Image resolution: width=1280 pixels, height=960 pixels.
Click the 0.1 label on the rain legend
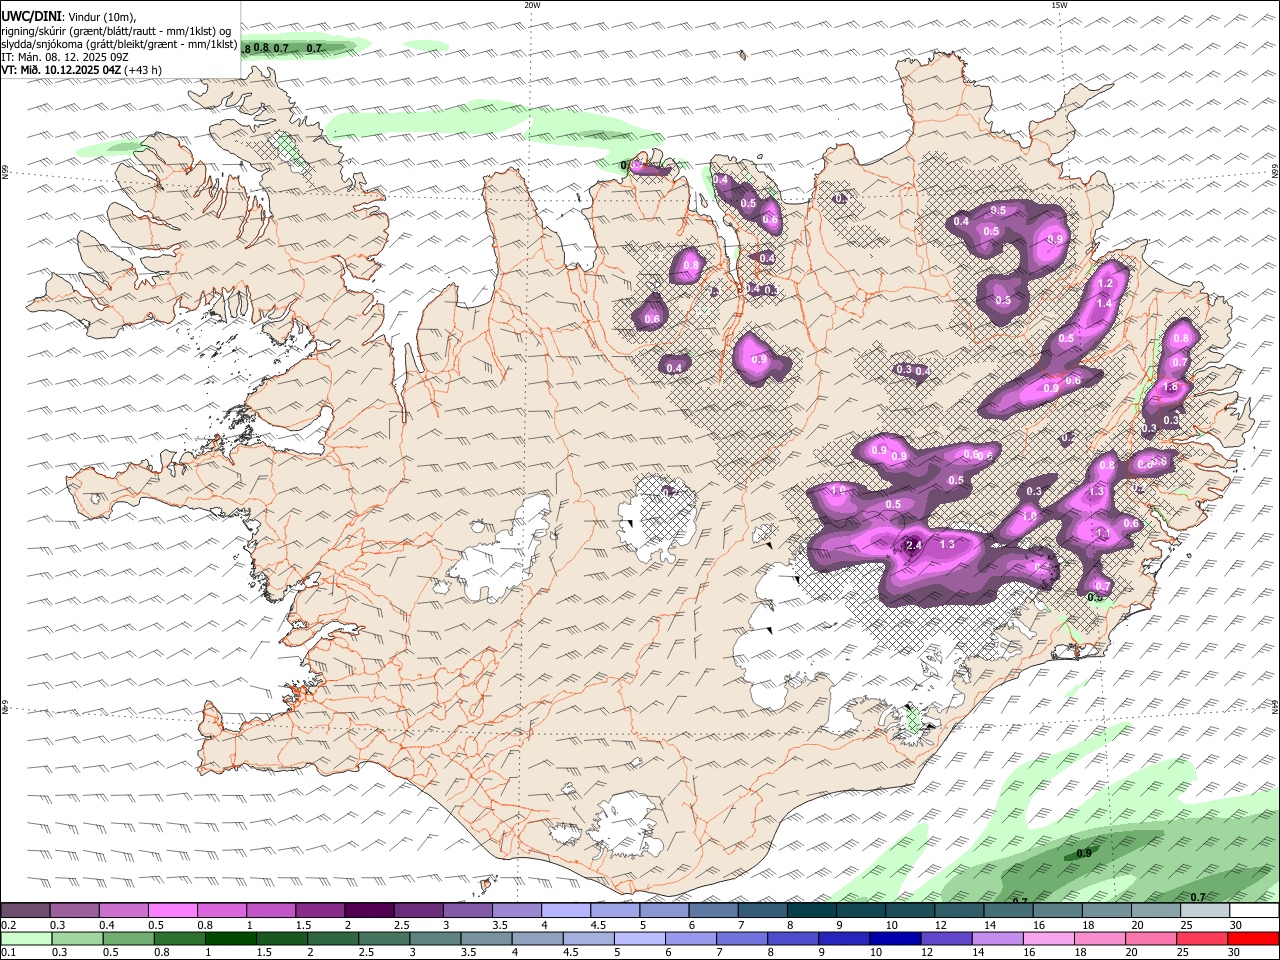(x=8, y=953)
